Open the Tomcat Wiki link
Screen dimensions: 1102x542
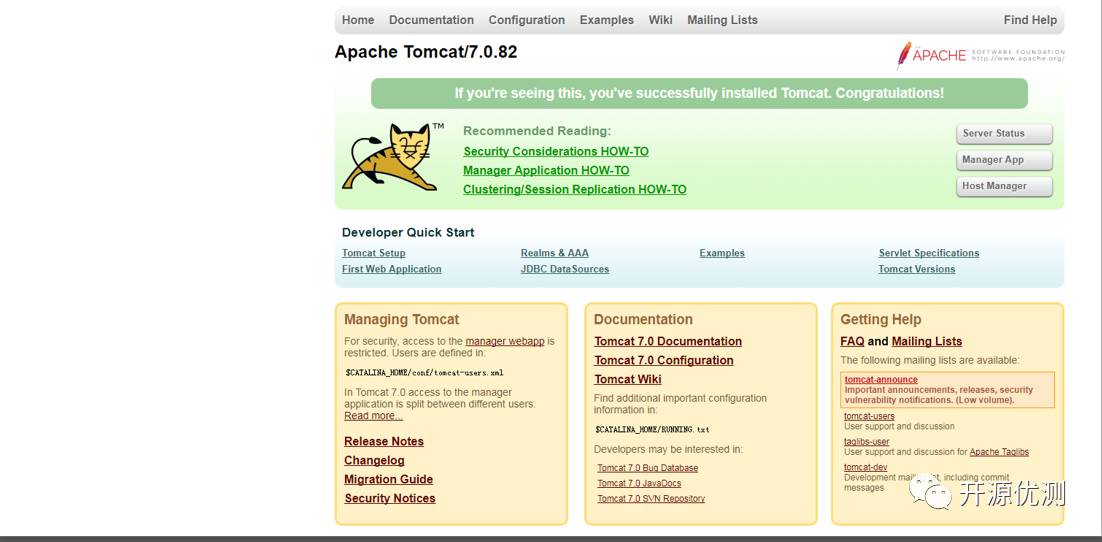(x=628, y=380)
